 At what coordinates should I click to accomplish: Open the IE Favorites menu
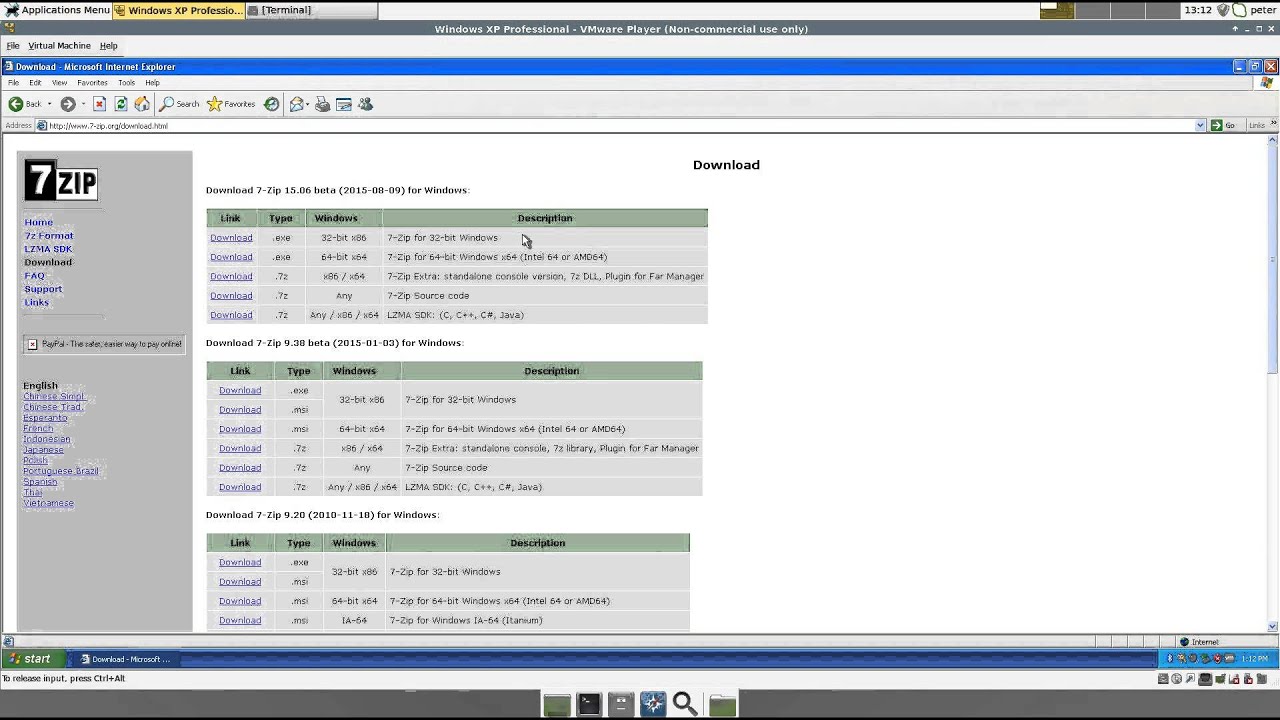92,83
